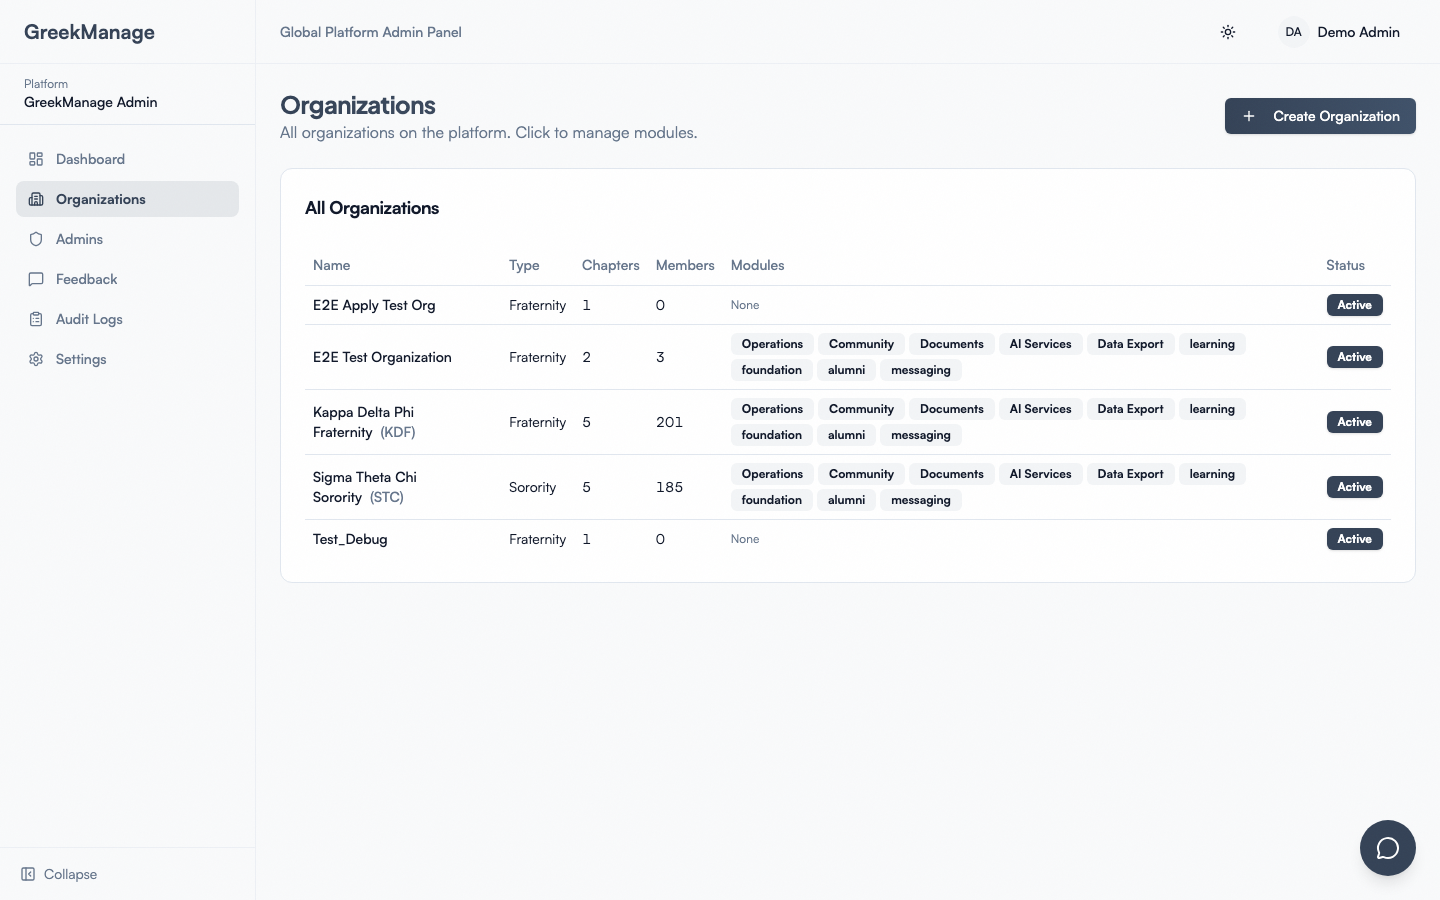Toggle light/dark theme with the sun icon

[x=1228, y=32]
